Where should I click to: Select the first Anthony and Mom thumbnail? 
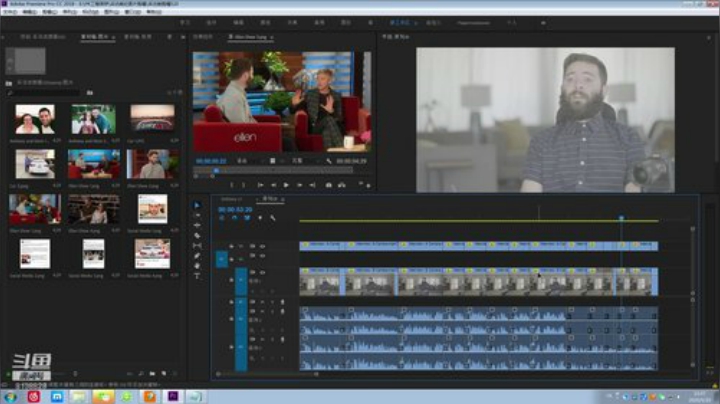(x=35, y=119)
